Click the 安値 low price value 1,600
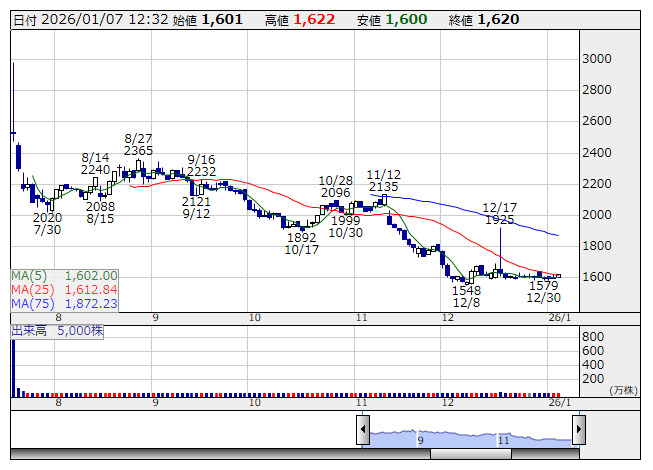The width and height of the screenshot is (653, 470). point(406,19)
